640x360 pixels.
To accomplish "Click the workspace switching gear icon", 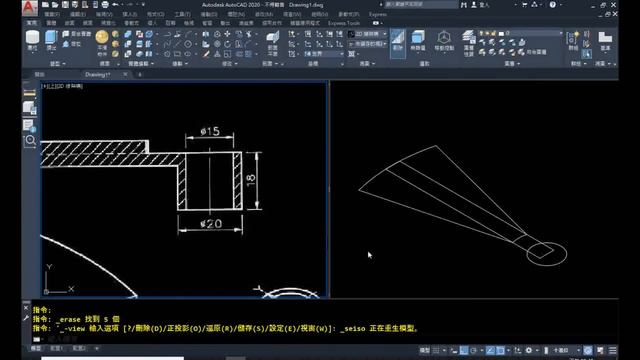I will pos(529,350).
